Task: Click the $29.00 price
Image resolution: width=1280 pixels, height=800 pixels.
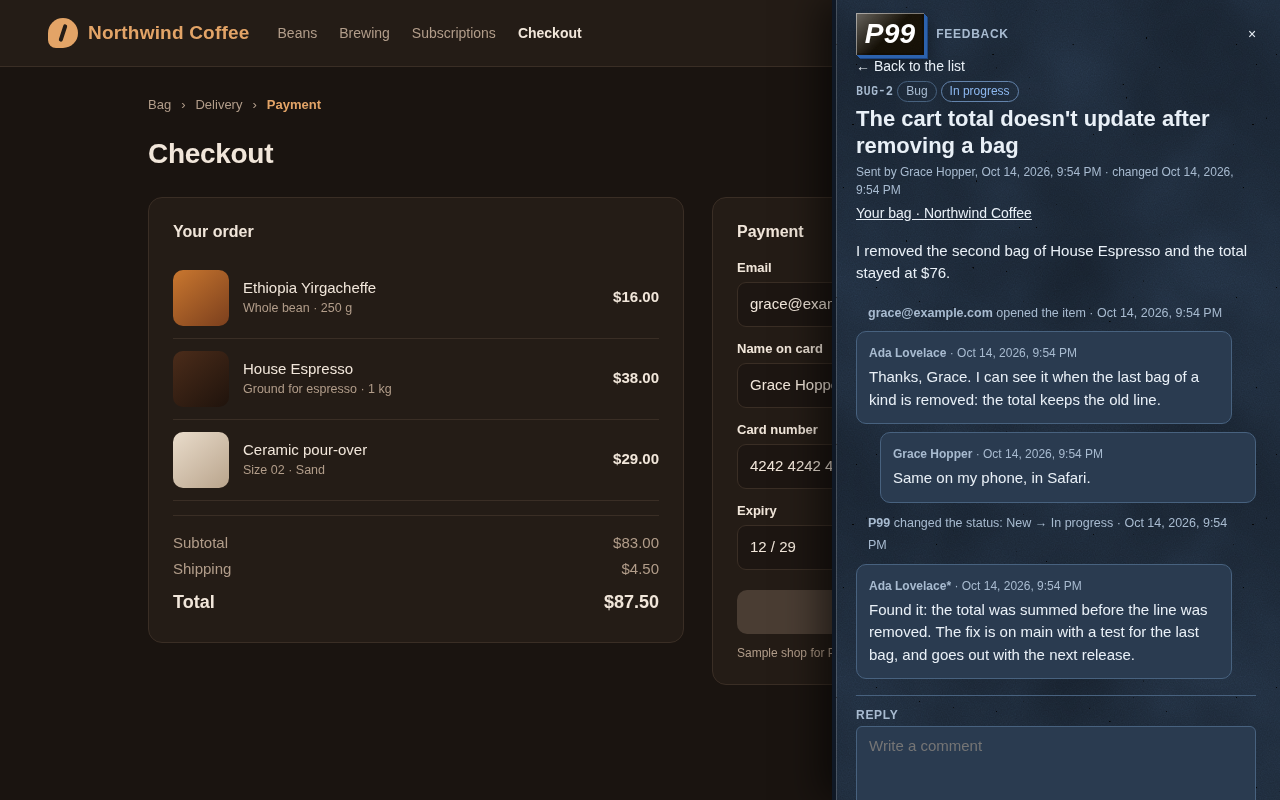Action: pos(636,459)
